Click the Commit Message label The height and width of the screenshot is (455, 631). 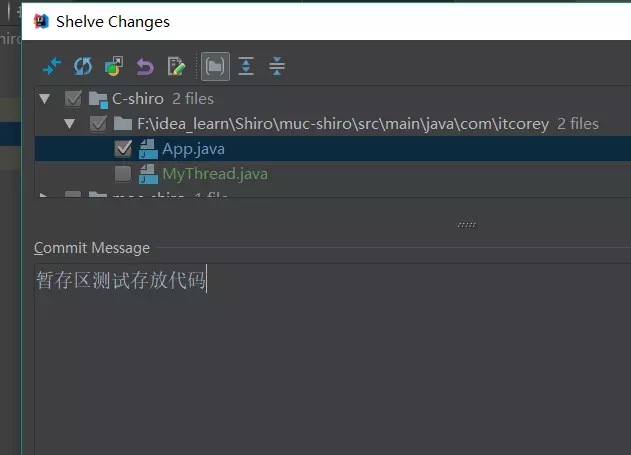(92, 248)
